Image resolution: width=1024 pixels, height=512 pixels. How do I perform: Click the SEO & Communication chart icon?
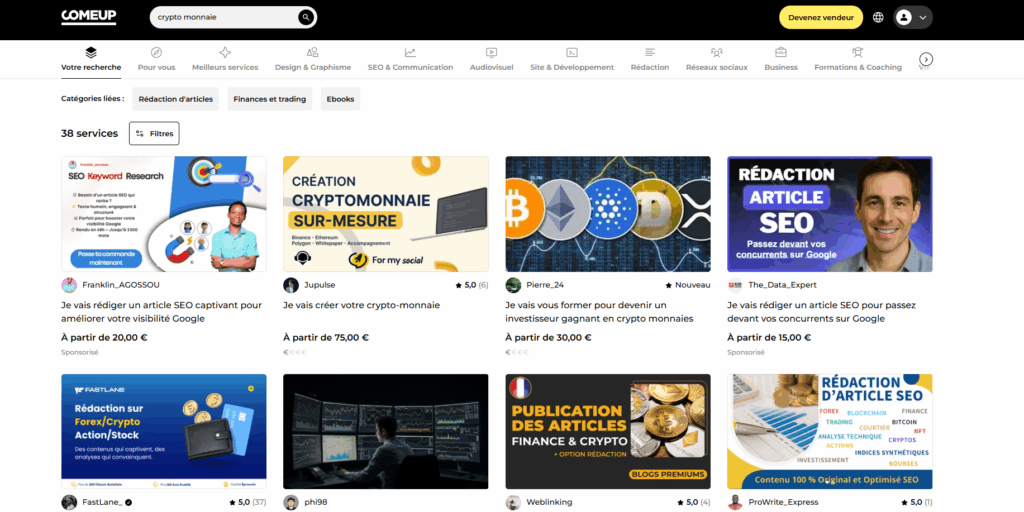[410, 52]
